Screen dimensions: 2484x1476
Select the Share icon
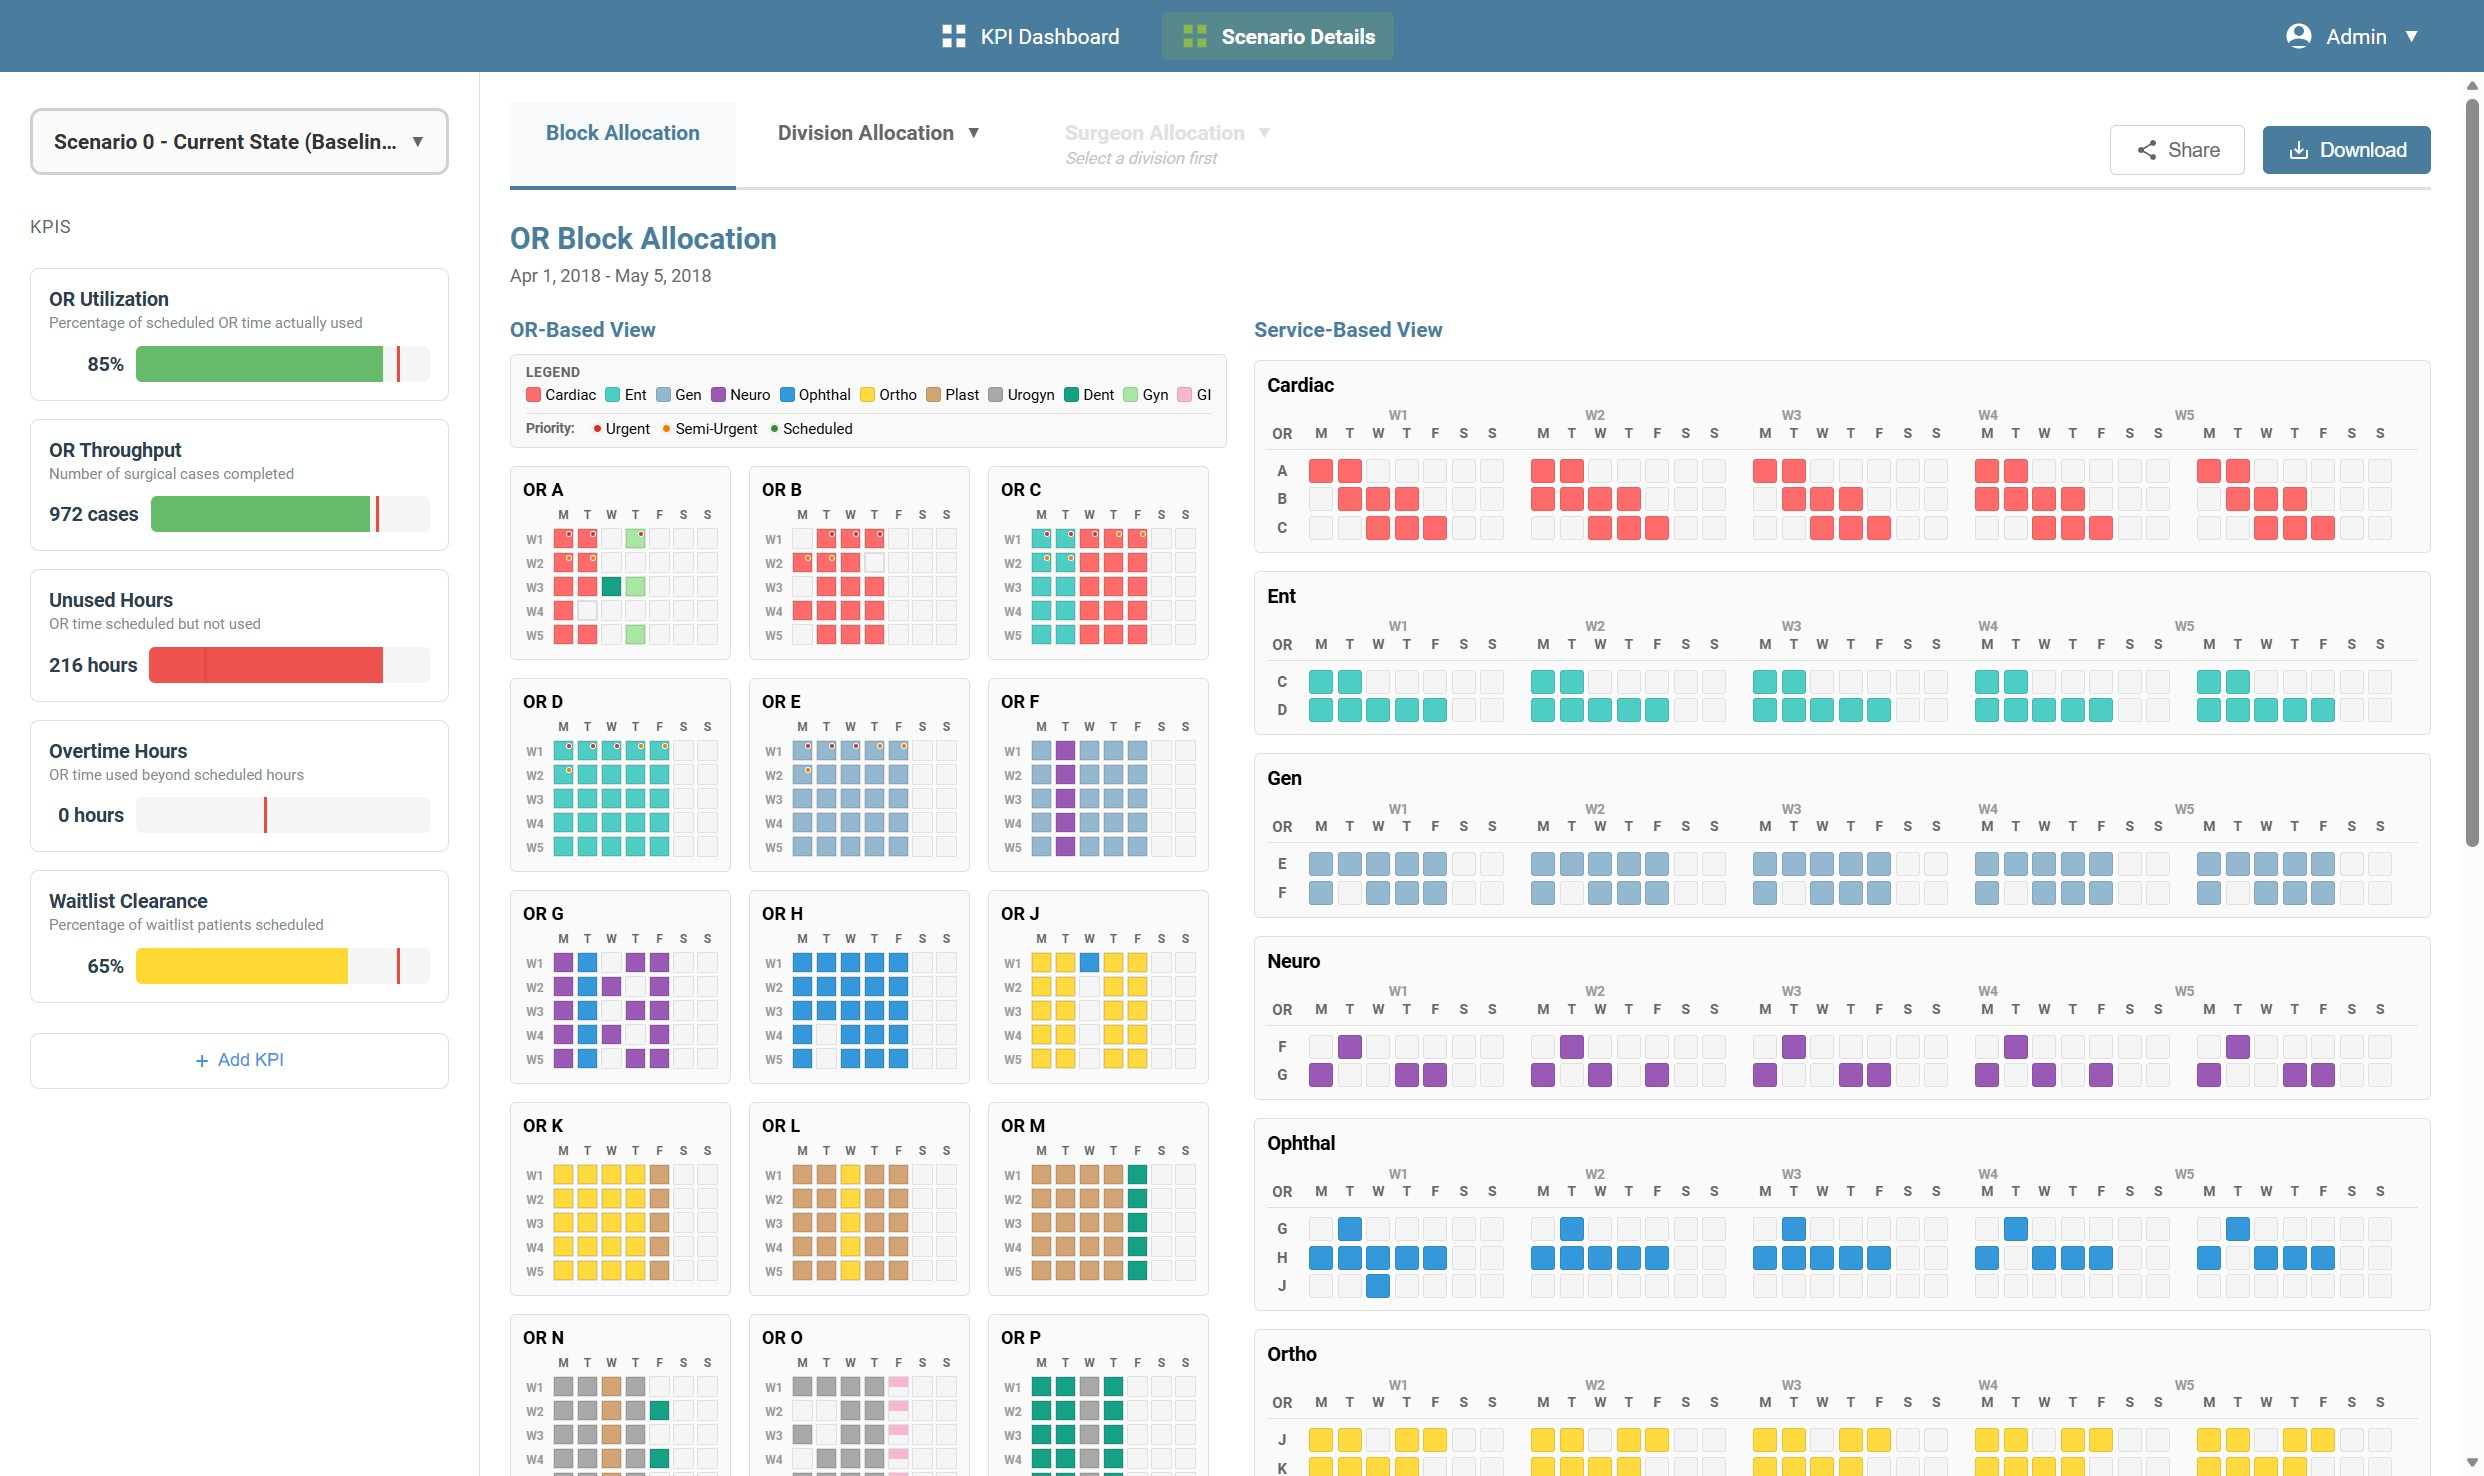(2146, 149)
